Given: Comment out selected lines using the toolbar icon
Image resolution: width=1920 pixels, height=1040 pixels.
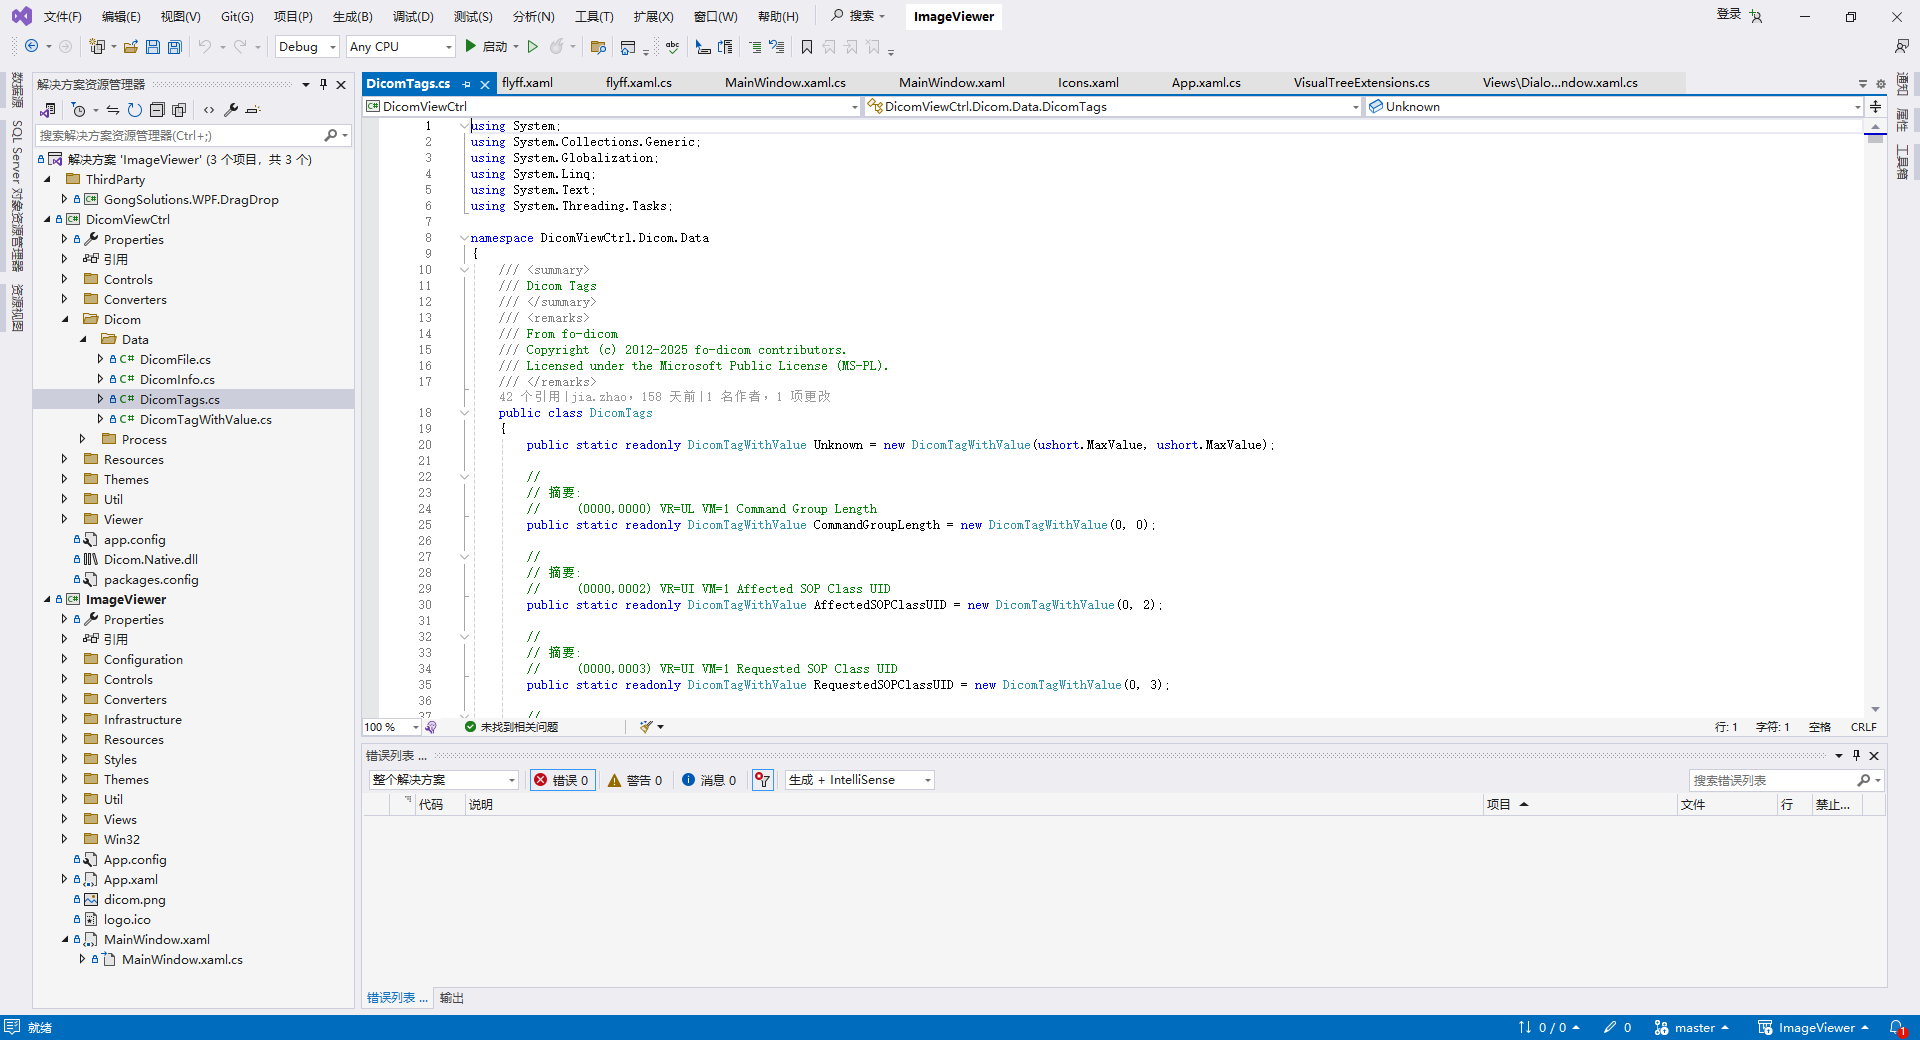Looking at the screenshot, I should 755,47.
